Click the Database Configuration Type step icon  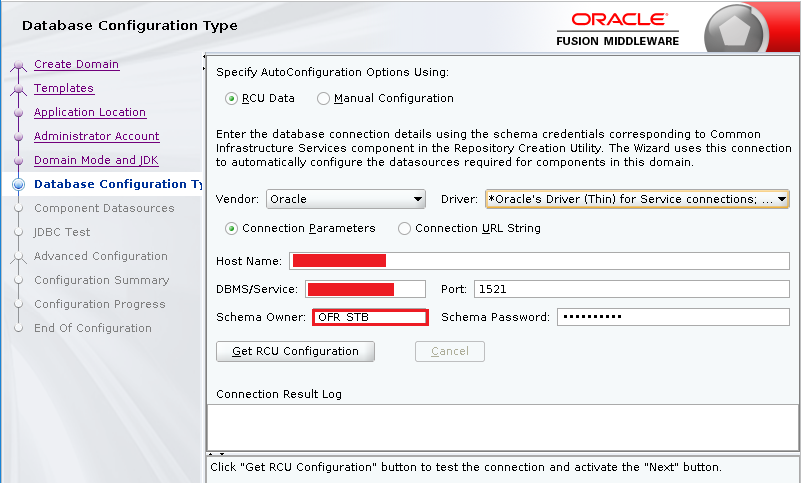(x=18, y=184)
